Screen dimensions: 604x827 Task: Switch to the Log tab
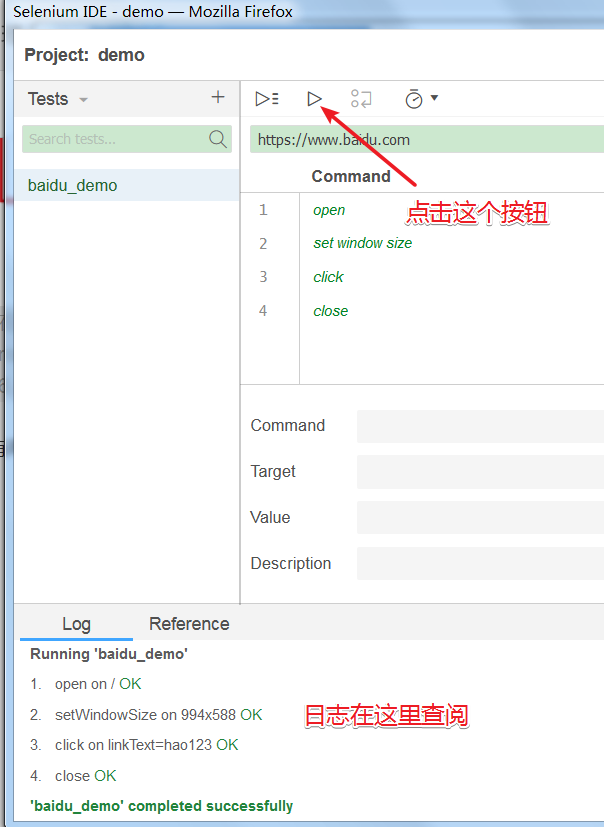tap(76, 624)
